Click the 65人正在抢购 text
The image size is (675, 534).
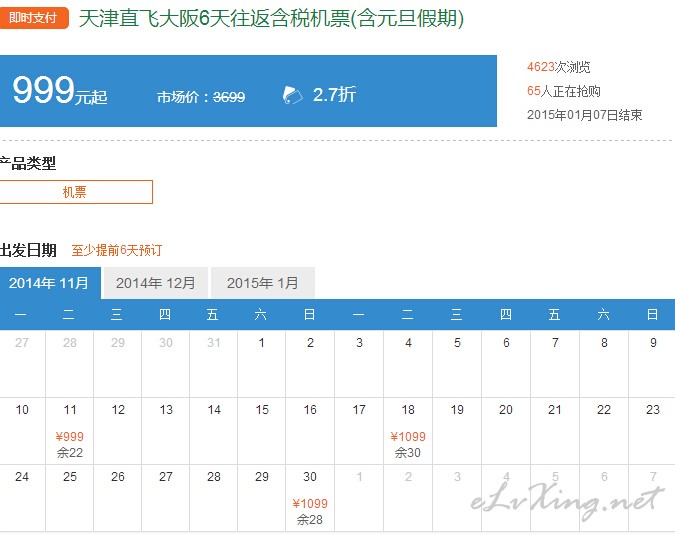click(x=564, y=91)
